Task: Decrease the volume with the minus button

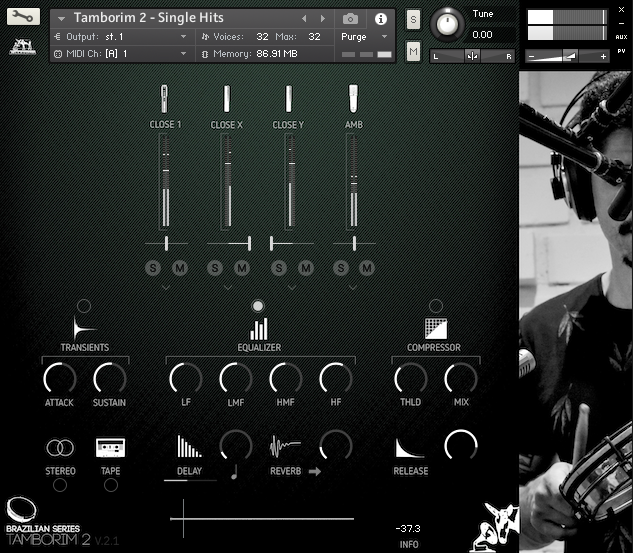Action: (531, 57)
